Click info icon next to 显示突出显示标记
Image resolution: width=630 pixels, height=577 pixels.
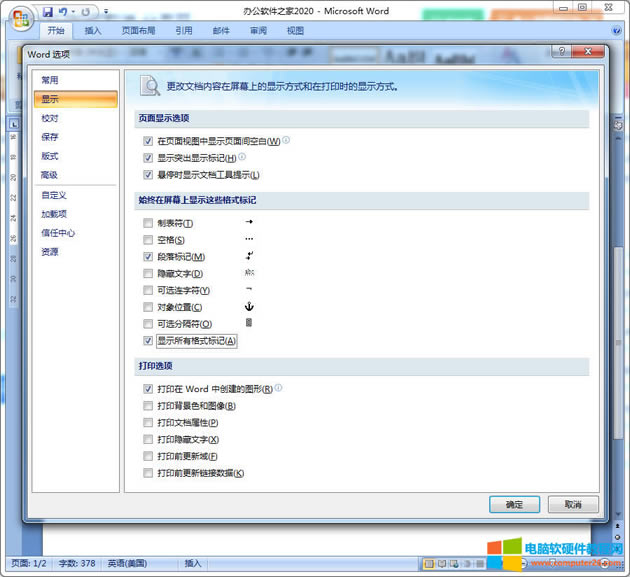[x=242, y=157]
